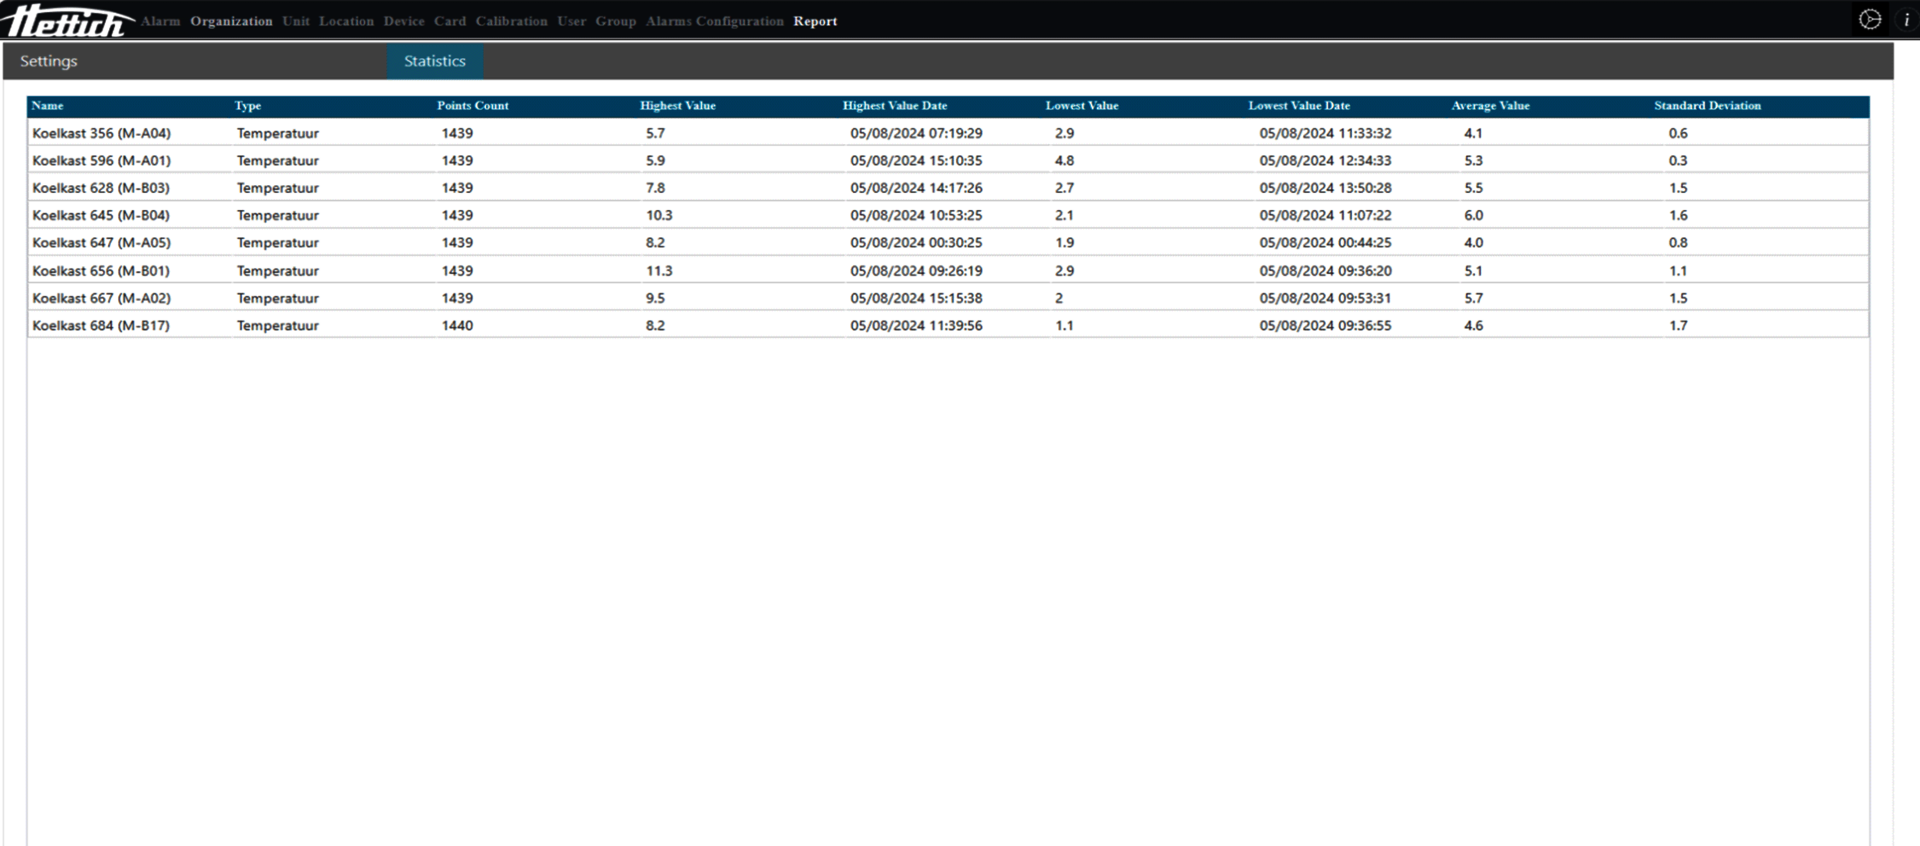Click the Report menu item
This screenshot has height=846, width=1920.
(x=815, y=21)
